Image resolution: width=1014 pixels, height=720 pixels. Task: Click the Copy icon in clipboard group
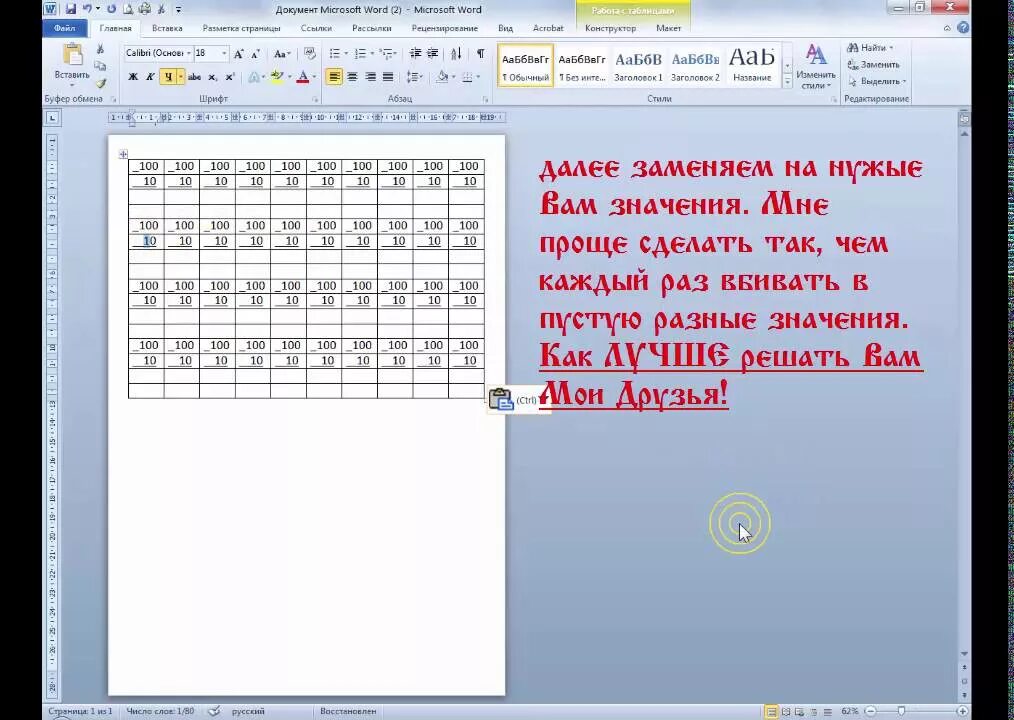click(x=100, y=66)
